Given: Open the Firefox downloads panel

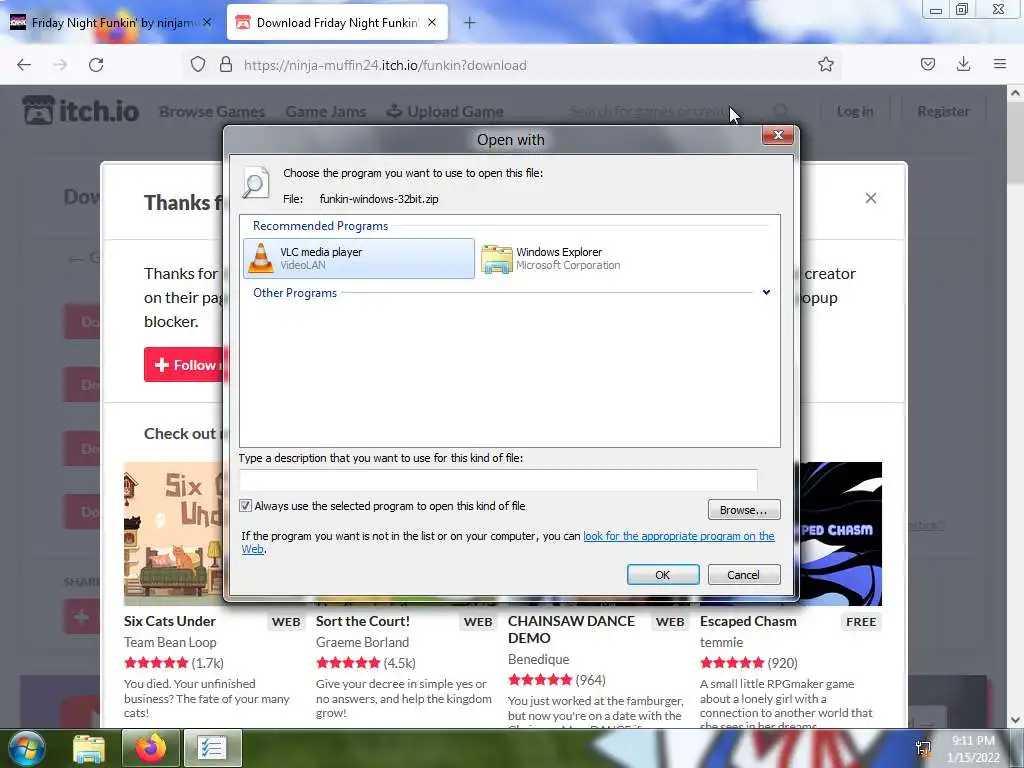Looking at the screenshot, I should 963,64.
